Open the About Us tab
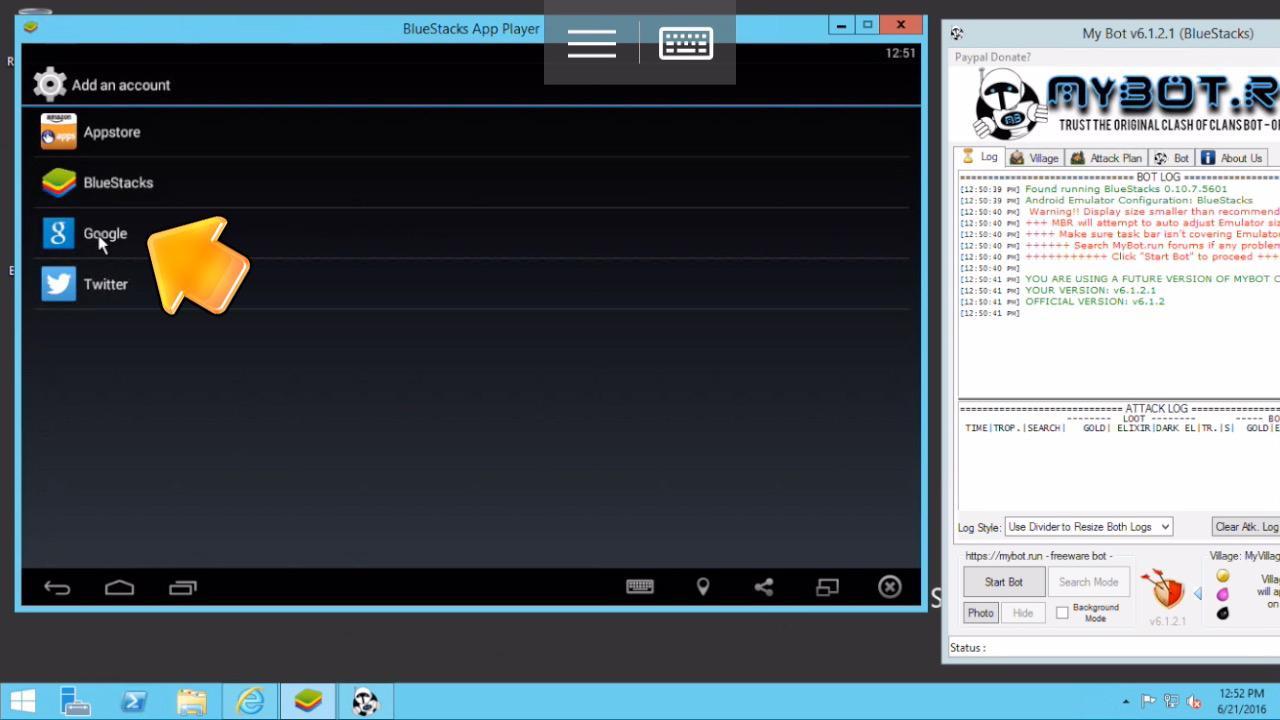 [x=1232, y=158]
